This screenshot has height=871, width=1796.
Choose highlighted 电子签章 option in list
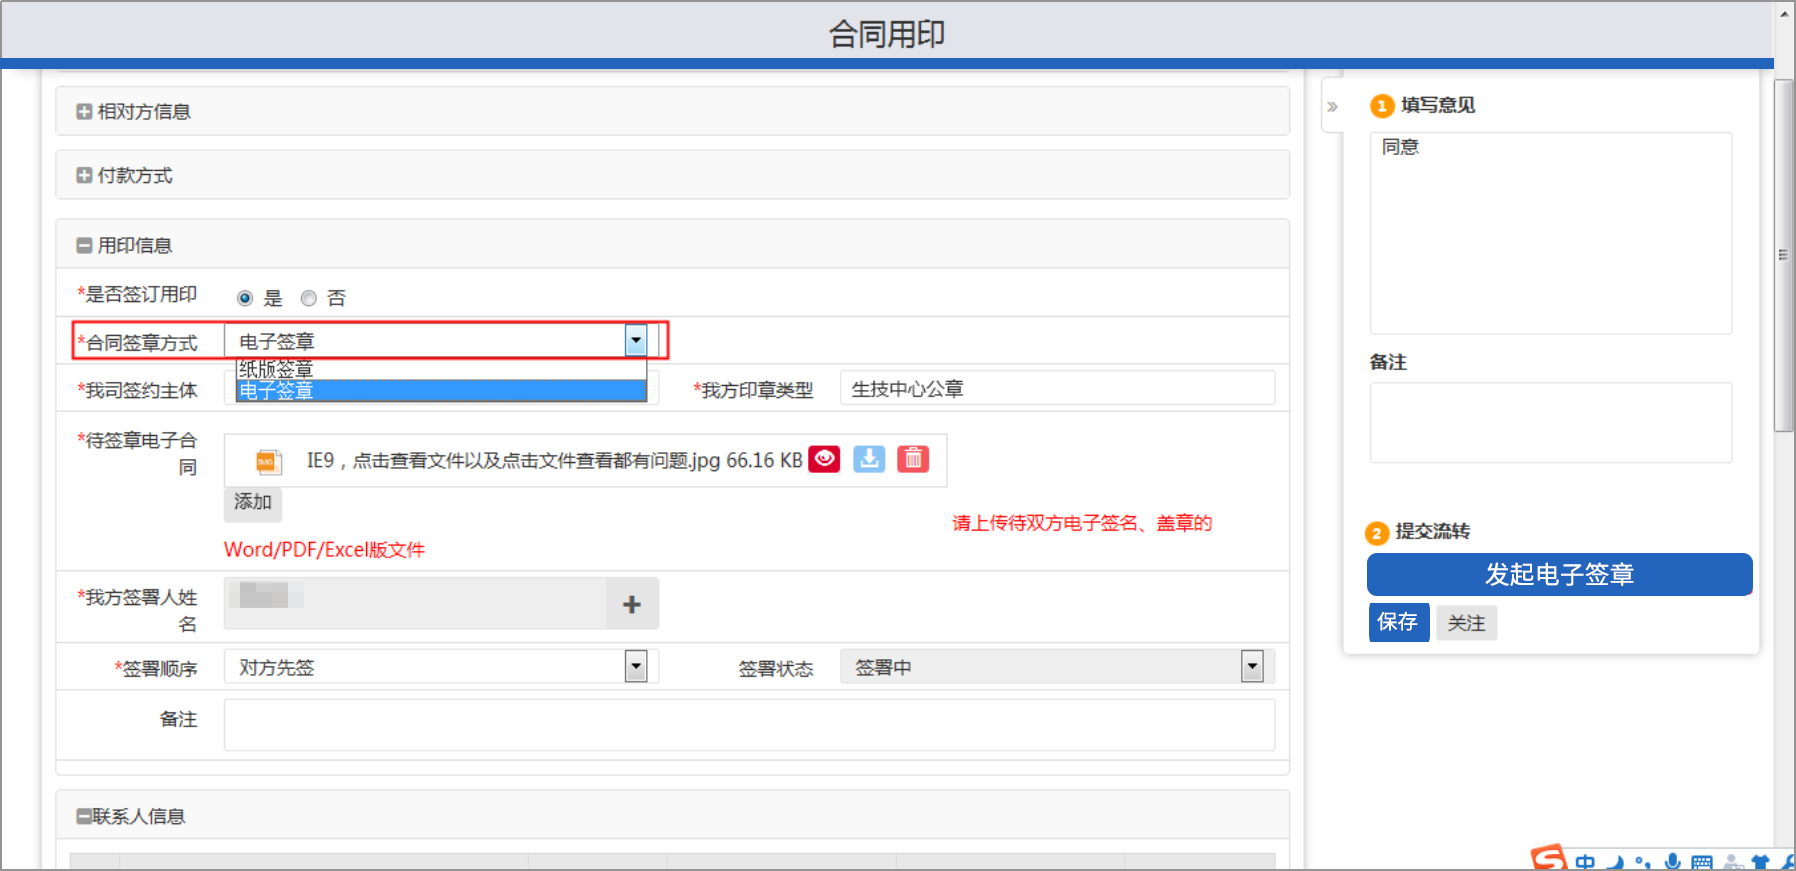tap(441, 390)
